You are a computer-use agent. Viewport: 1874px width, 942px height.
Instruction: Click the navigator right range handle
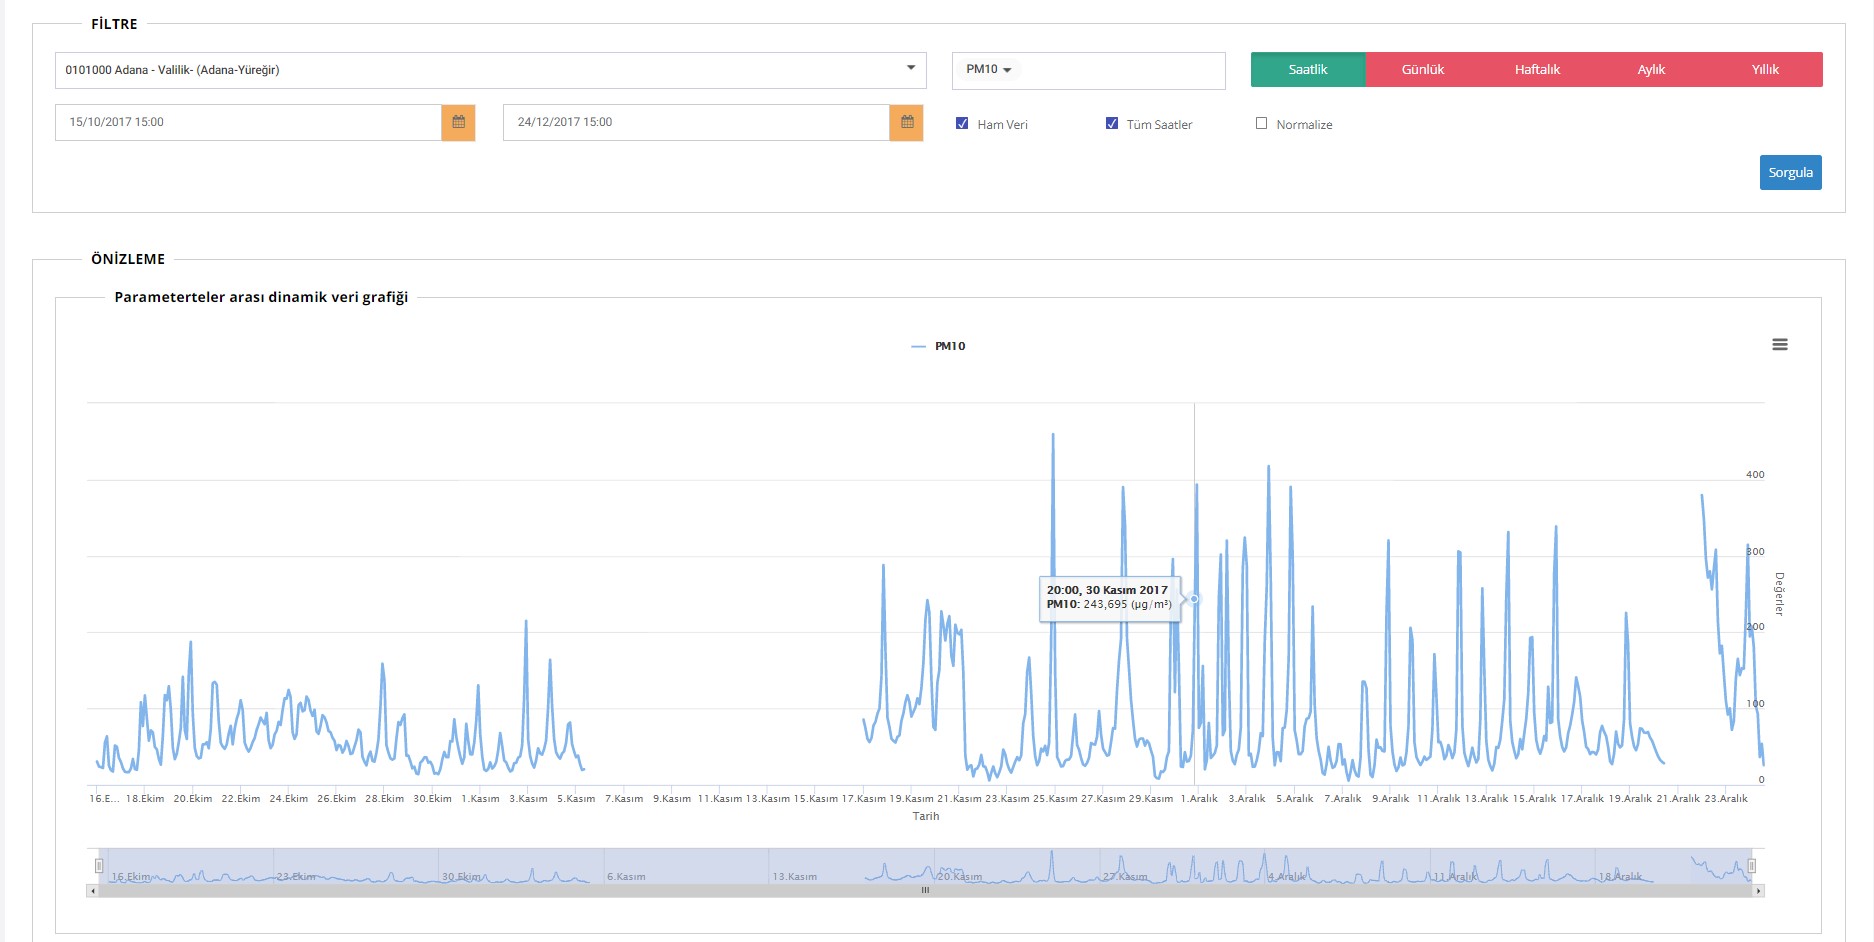[x=1751, y=866]
